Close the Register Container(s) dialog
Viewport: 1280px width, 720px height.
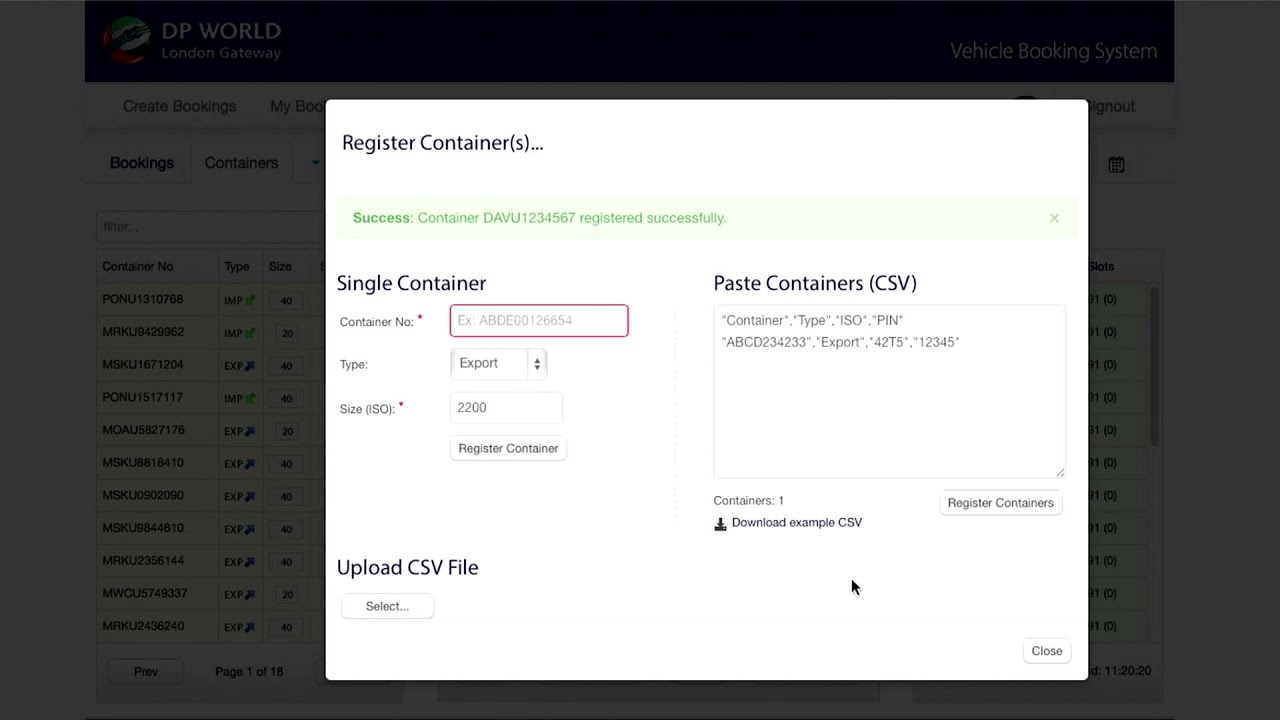point(1047,651)
